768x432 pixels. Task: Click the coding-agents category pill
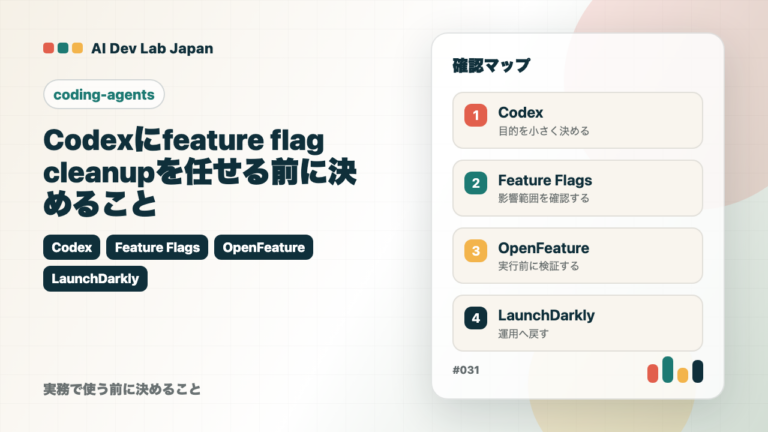coord(104,94)
